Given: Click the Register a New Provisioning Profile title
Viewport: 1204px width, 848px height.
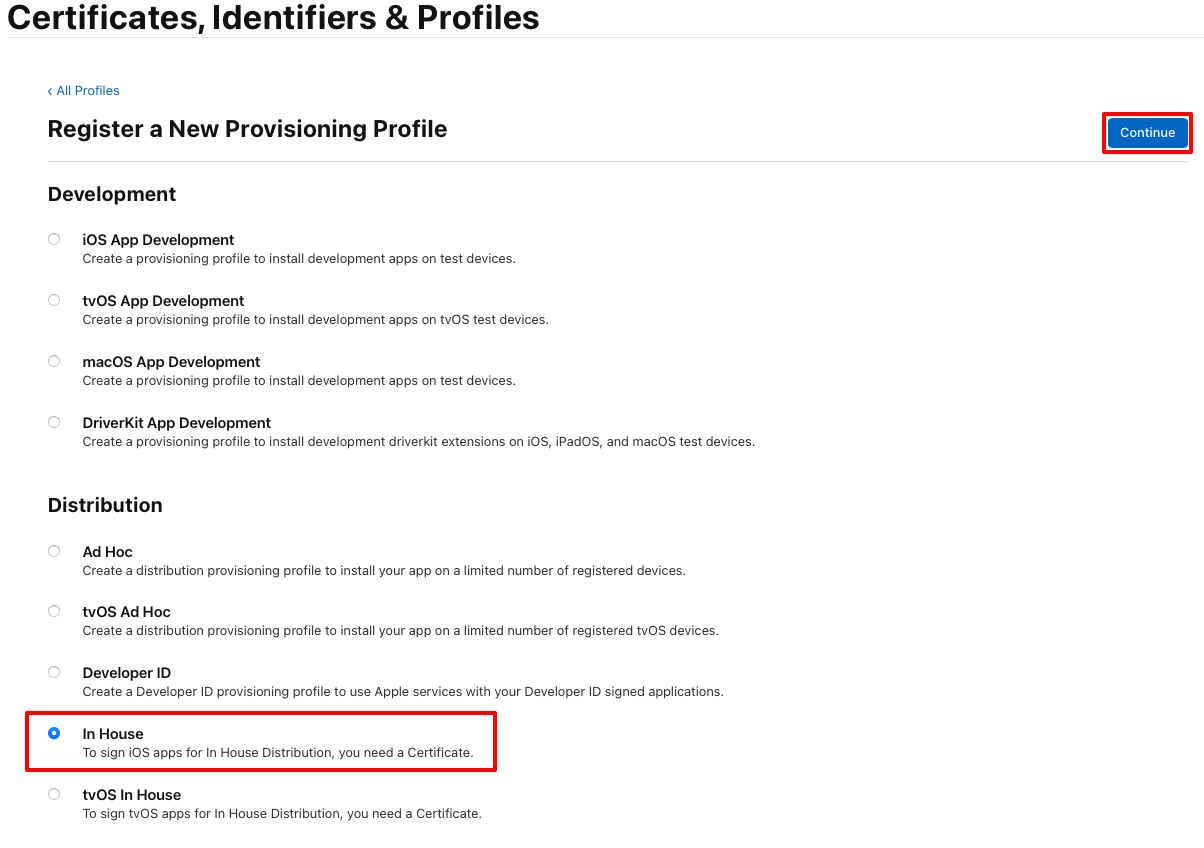Looking at the screenshot, I should 247,129.
